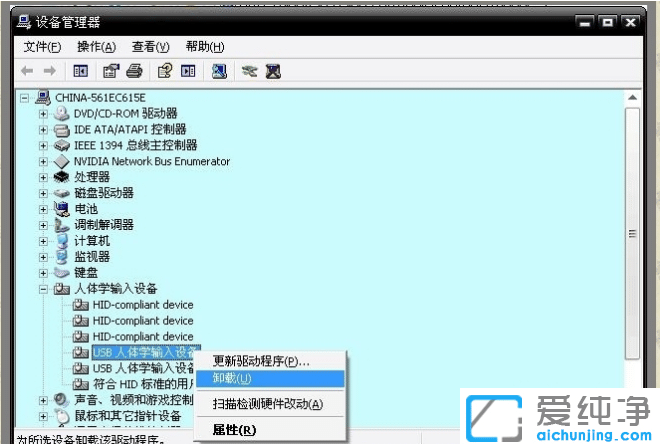Image resolution: width=660 pixels, height=448 pixels.
Task: Scan for hardware changes toolbar icon
Action: point(219,71)
